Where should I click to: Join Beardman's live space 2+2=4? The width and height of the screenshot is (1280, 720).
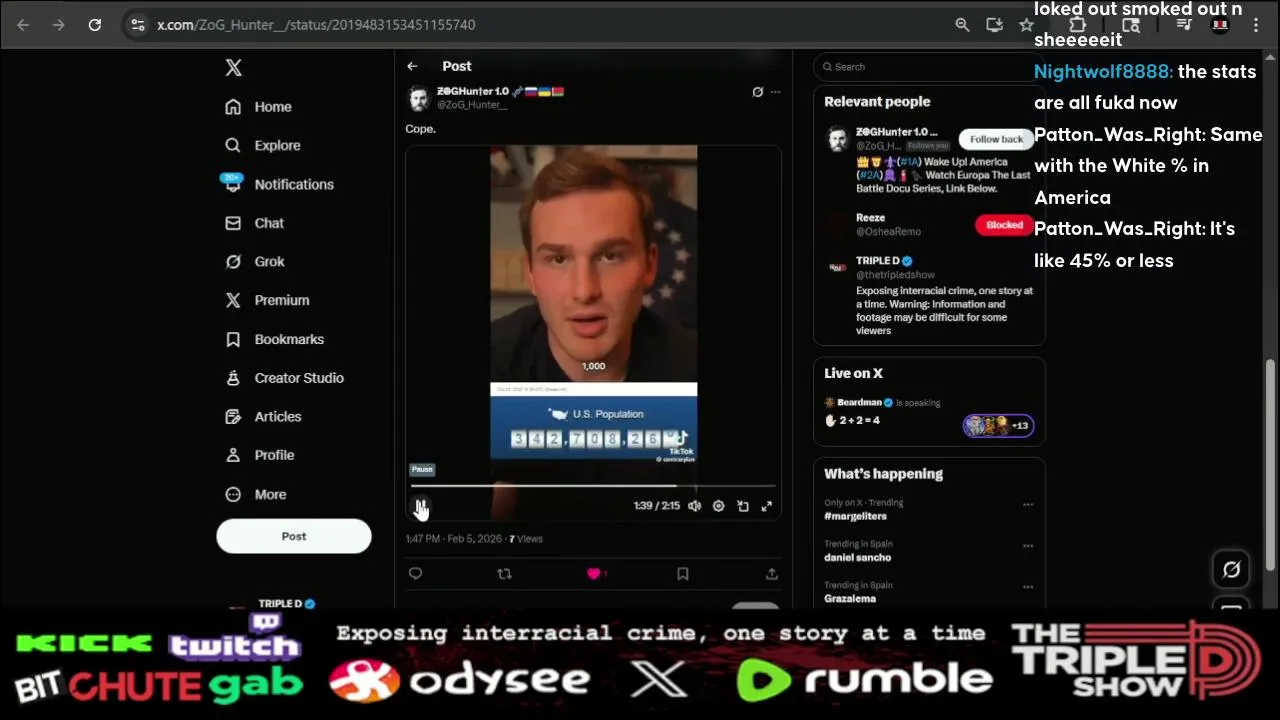point(929,411)
